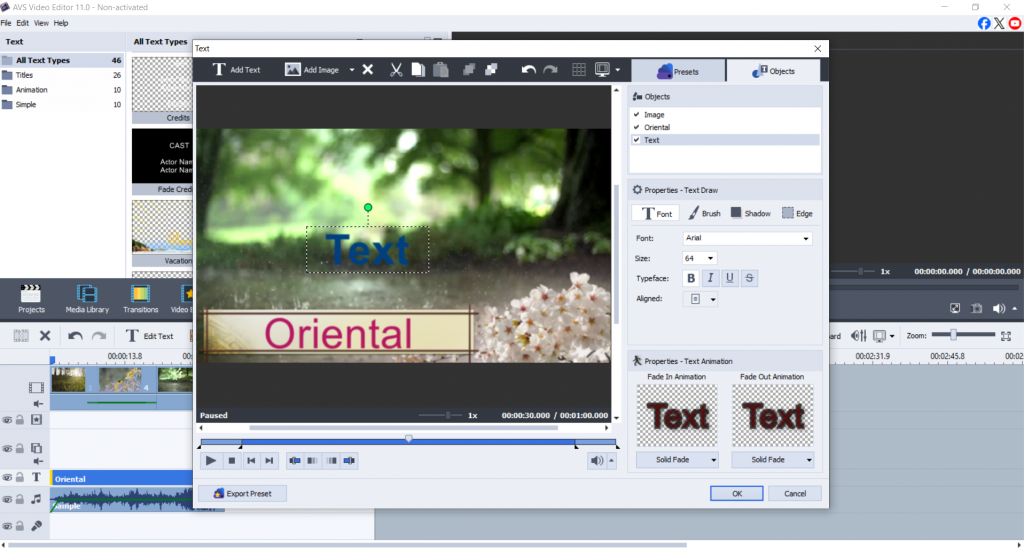Uncheck the Oriental object checkbox

click(x=637, y=127)
